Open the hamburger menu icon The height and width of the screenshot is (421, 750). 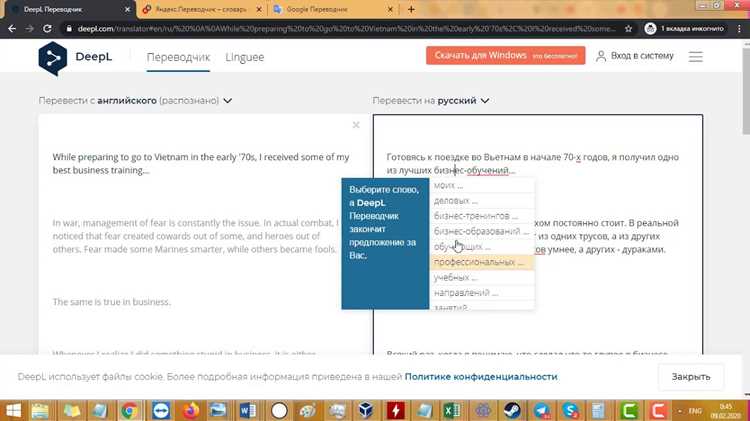click(x=695, y=56)
